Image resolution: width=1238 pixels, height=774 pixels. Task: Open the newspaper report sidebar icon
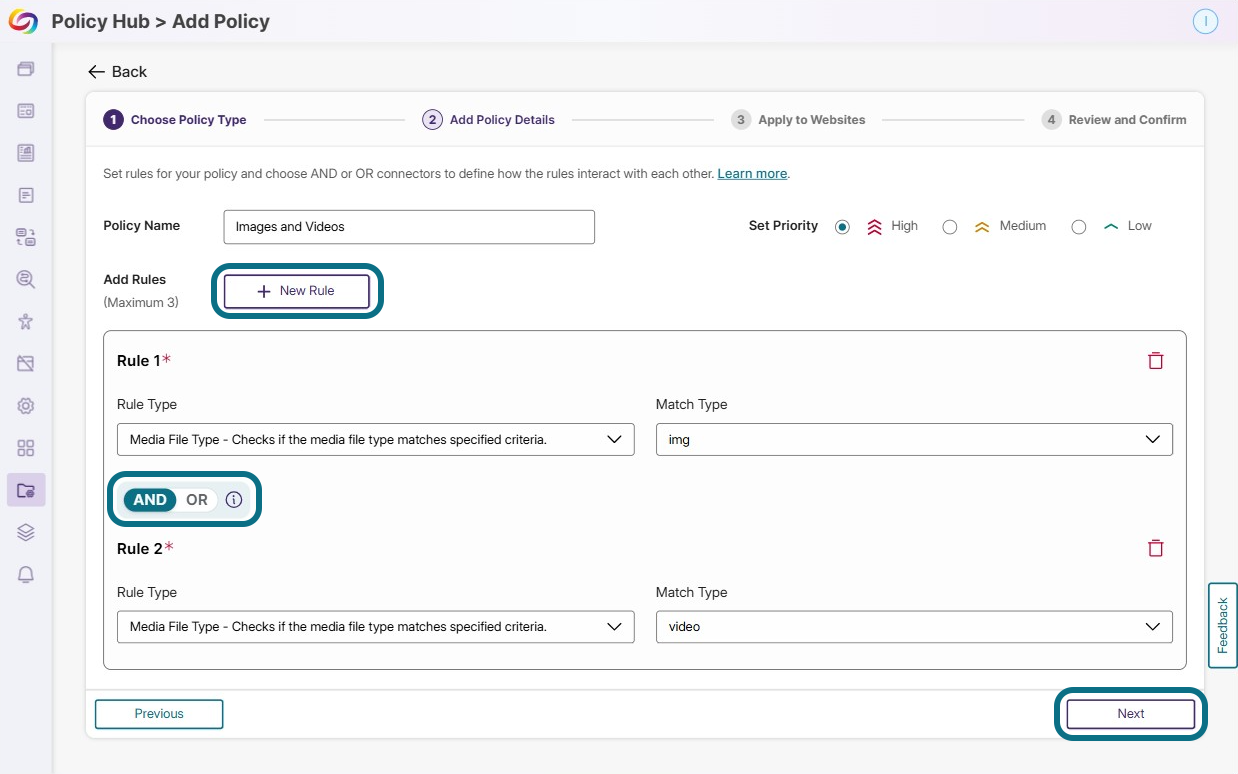[26, 153]
